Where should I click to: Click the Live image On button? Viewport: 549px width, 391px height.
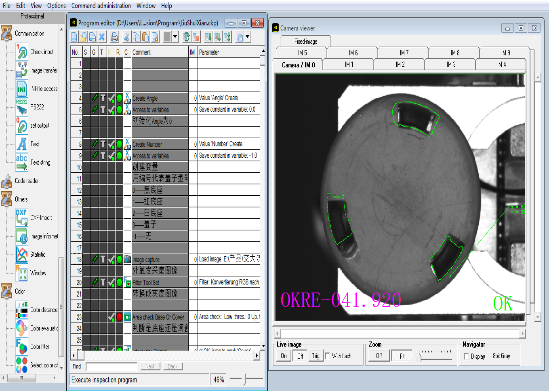pyautogui.click(x=284, y=356)
